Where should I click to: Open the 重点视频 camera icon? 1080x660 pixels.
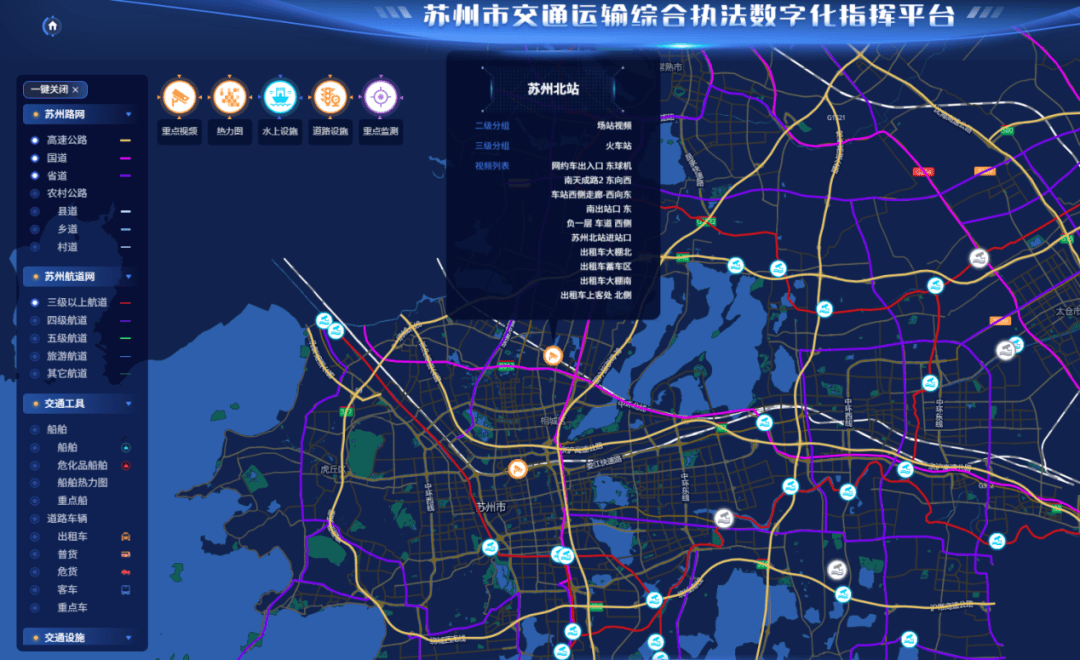[x=180, y=97]
